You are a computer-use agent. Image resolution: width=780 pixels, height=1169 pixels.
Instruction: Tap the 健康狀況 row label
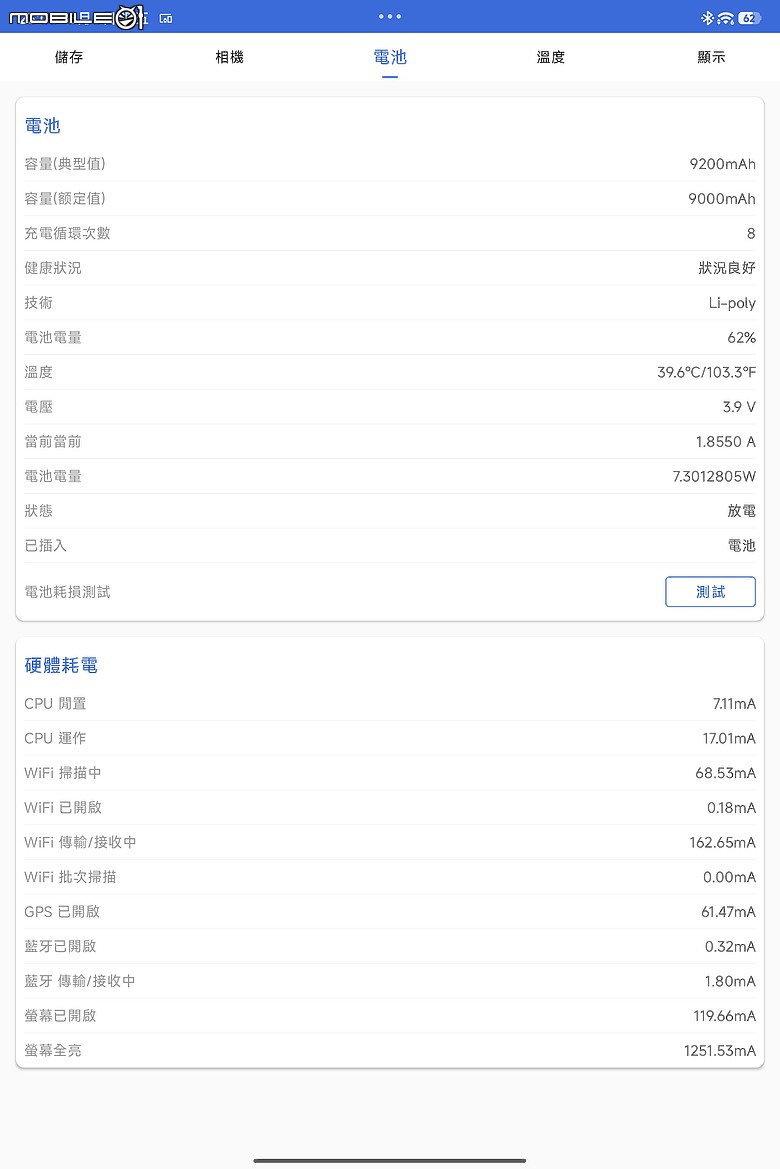pos(53,268)
